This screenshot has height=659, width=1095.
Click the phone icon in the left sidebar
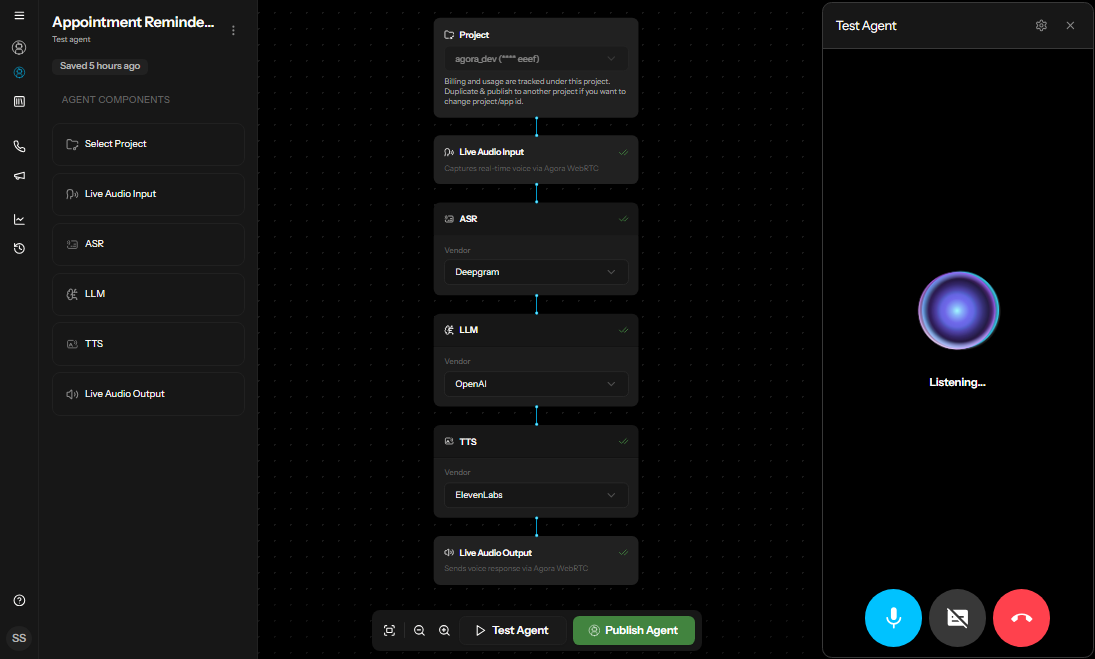click(x=19, y=146)
